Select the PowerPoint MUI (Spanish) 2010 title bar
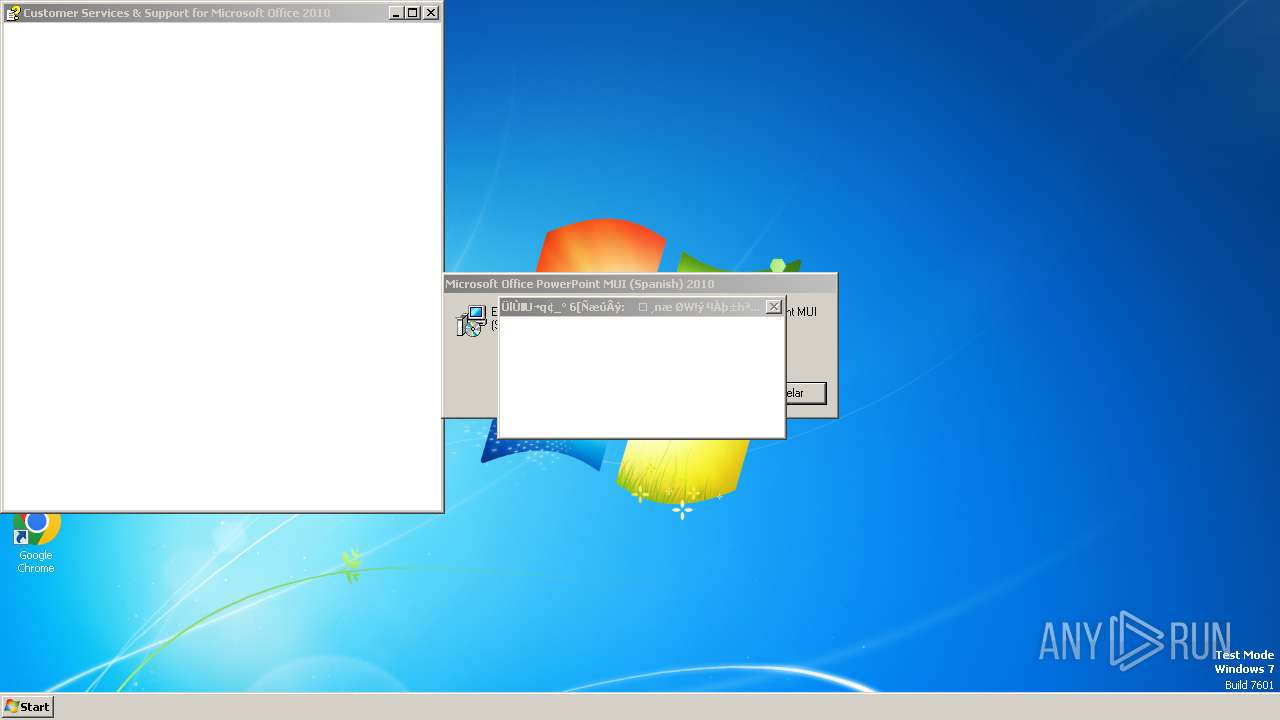Image resolution: width=1280 pixels, height=720 pixels. tap(640, 284)
